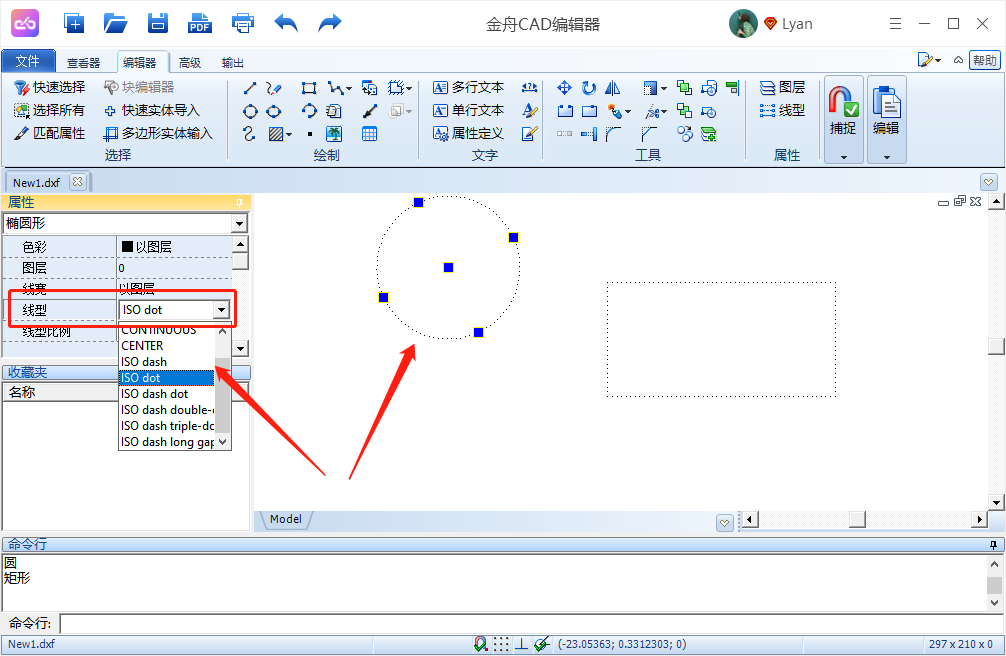The height and width of the screenshot is (656, 1006).
Task: Select the Spline curve tool
Action: [x=250, y=134]
